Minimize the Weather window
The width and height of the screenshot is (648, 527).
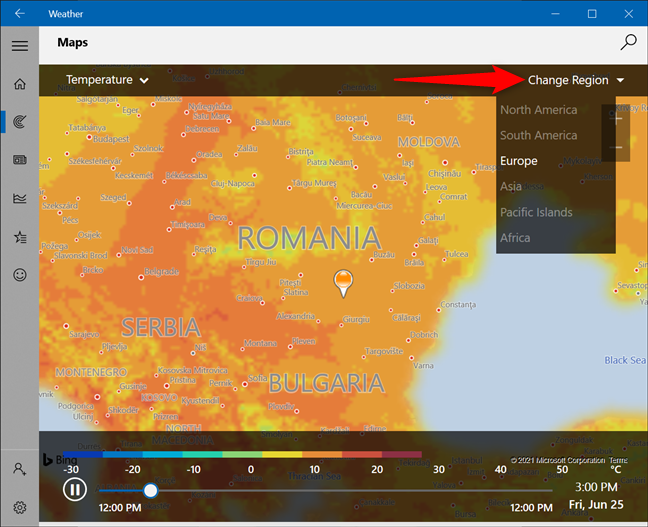point(555,14)
